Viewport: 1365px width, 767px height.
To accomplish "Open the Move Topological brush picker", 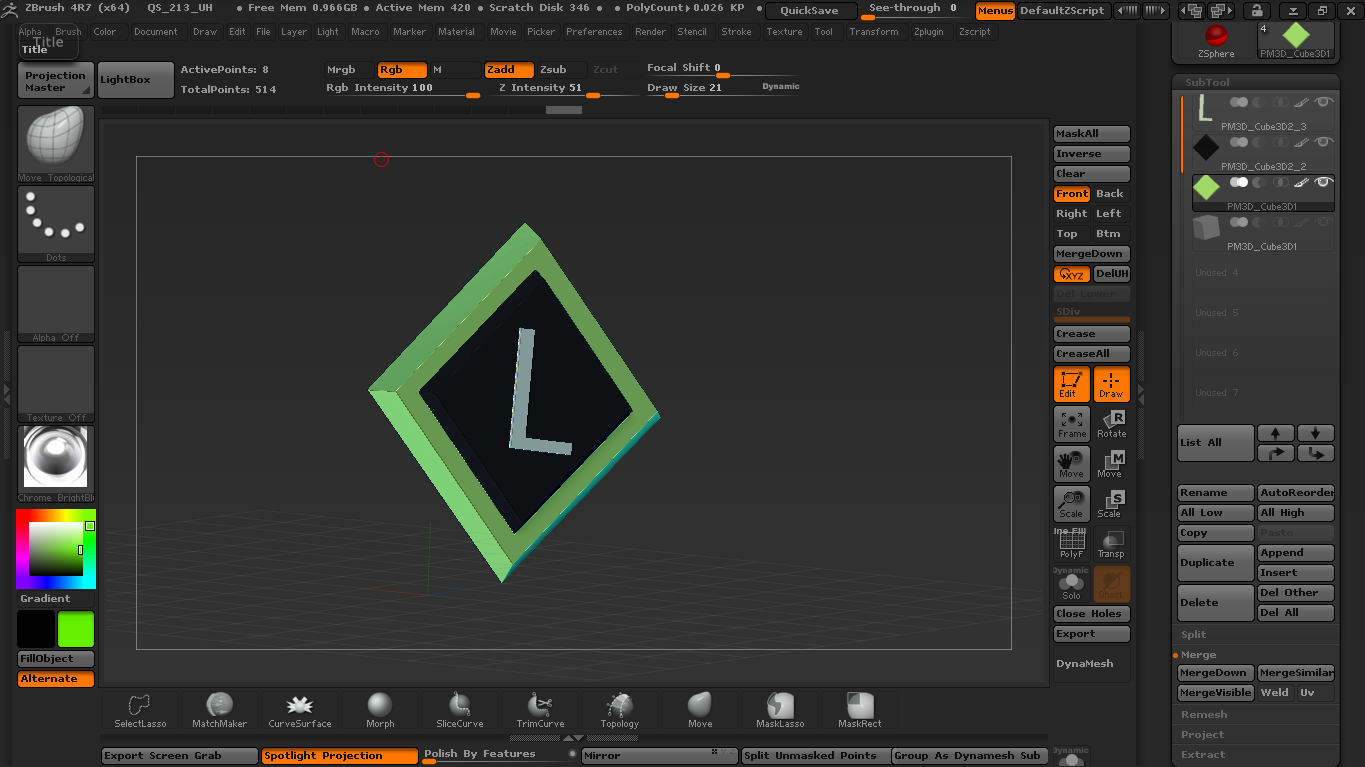I will pyautogui.click(x=56, y=144).
